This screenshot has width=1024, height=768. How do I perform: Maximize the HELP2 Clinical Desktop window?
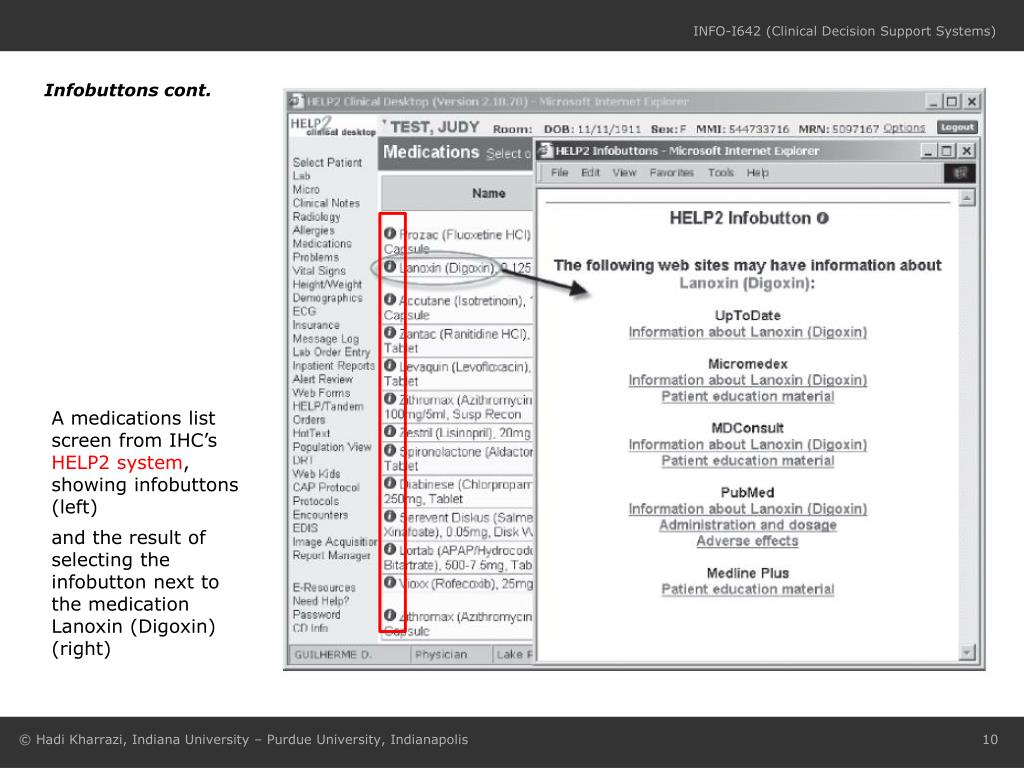tap(952, 101)
